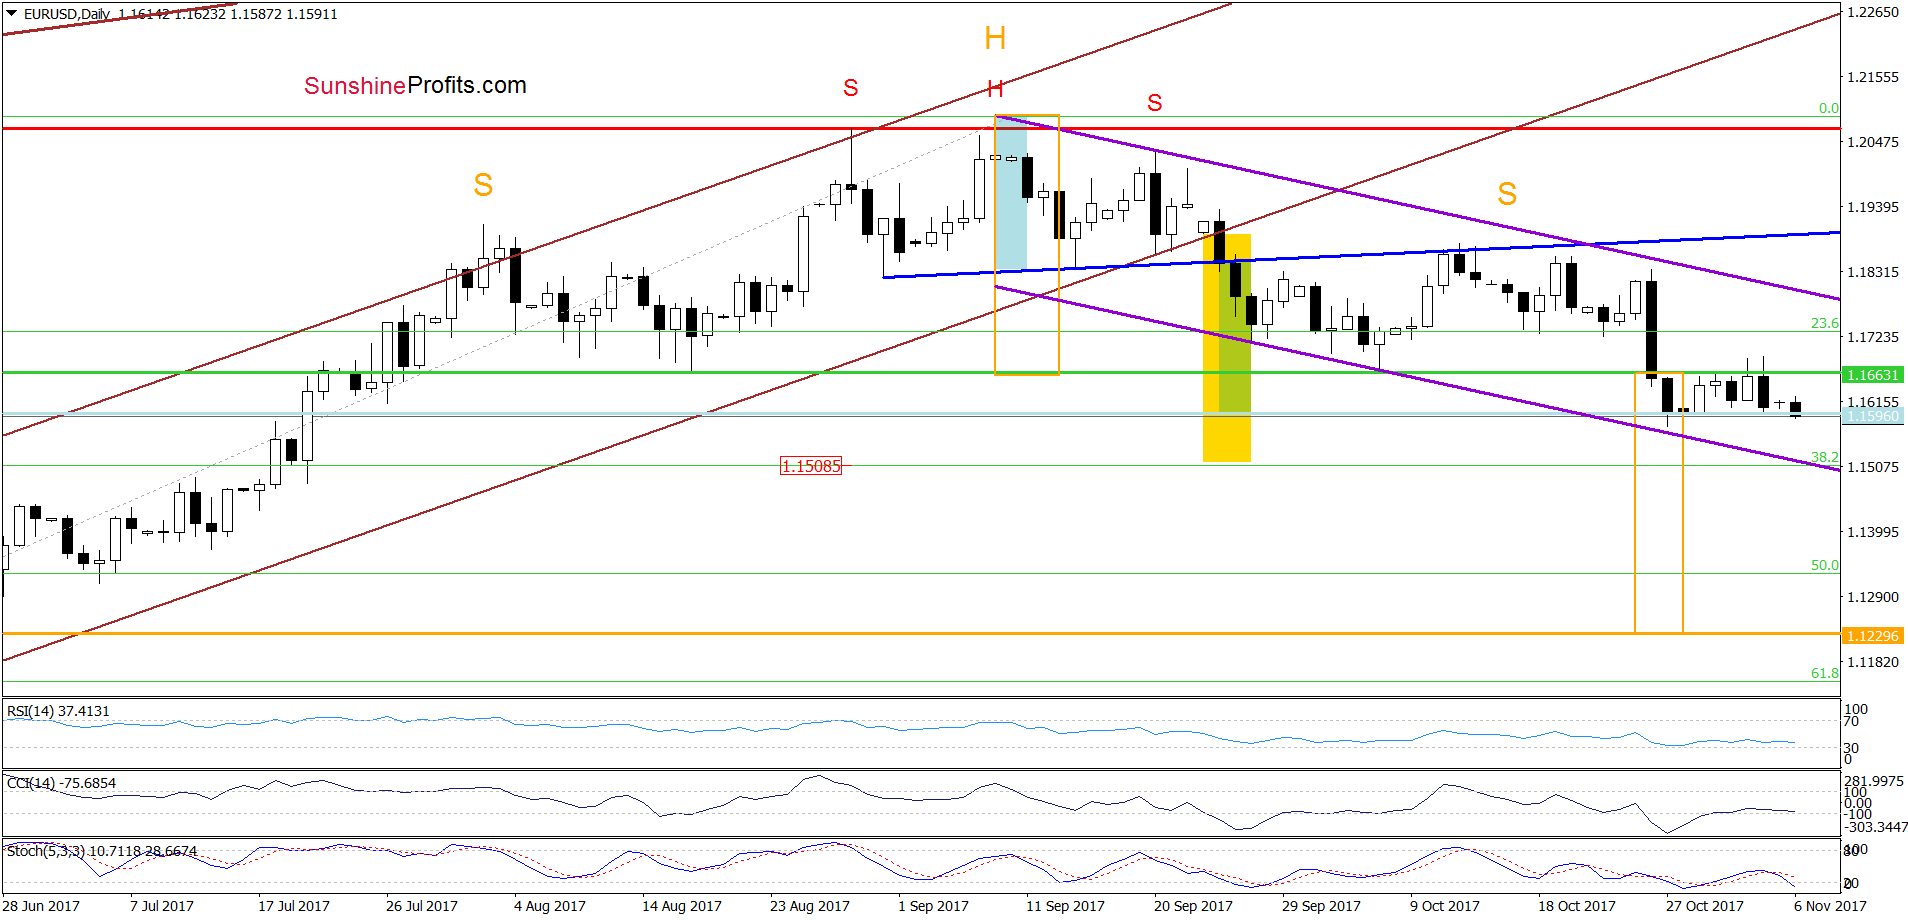This screenshot has width=1908, height=920.
Task: Click the 28 Jun 2017 date label
Action: [42, 906]
